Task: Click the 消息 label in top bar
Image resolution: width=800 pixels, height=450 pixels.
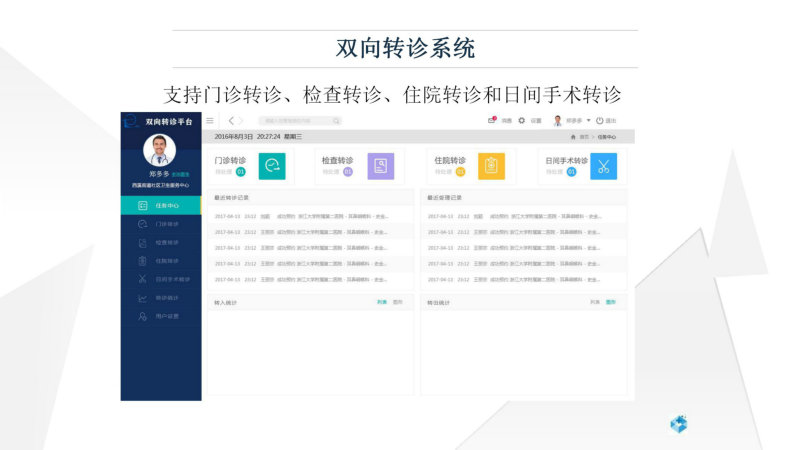Action: [x=507, y=121]
